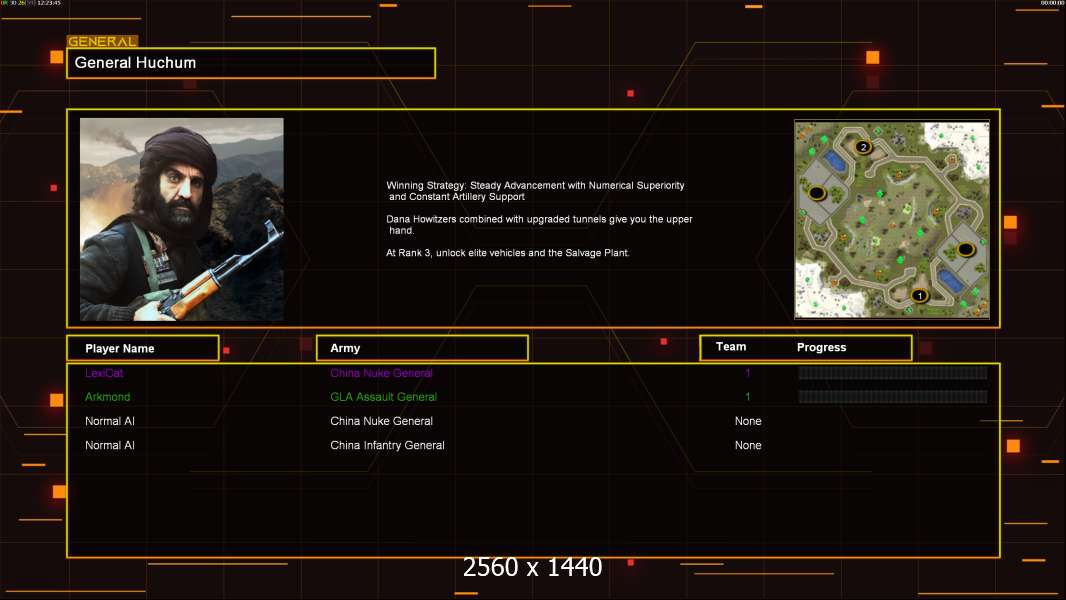This screenshot has width=1066, height=600.
Task: Click start position 2 marker on minimap
Action: (864, 147)
